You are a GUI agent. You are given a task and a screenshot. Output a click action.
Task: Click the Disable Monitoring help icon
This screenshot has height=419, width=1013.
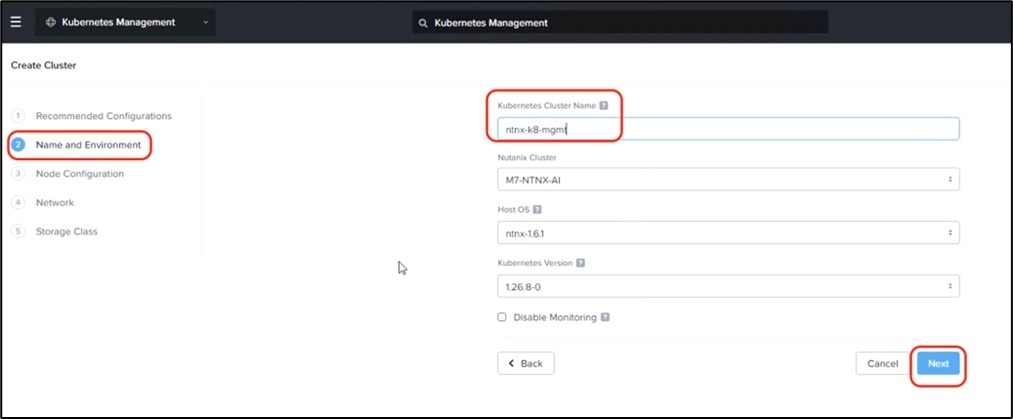click(x=605, y=318)
